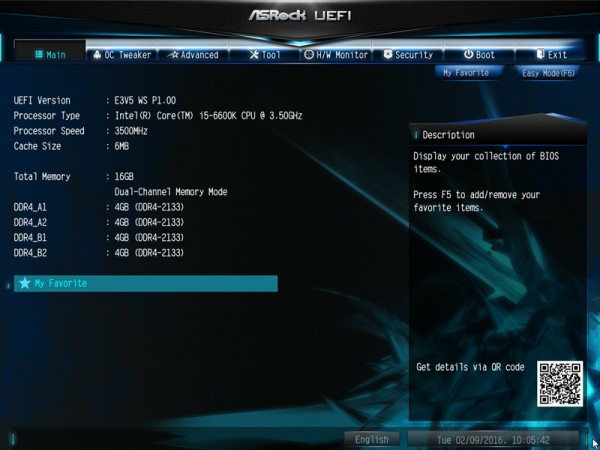Image resolution: width=600 pixels, height=450 pixels.
Task: Click the crossed tools icon on Tool tab
Action: click(254, 55)
